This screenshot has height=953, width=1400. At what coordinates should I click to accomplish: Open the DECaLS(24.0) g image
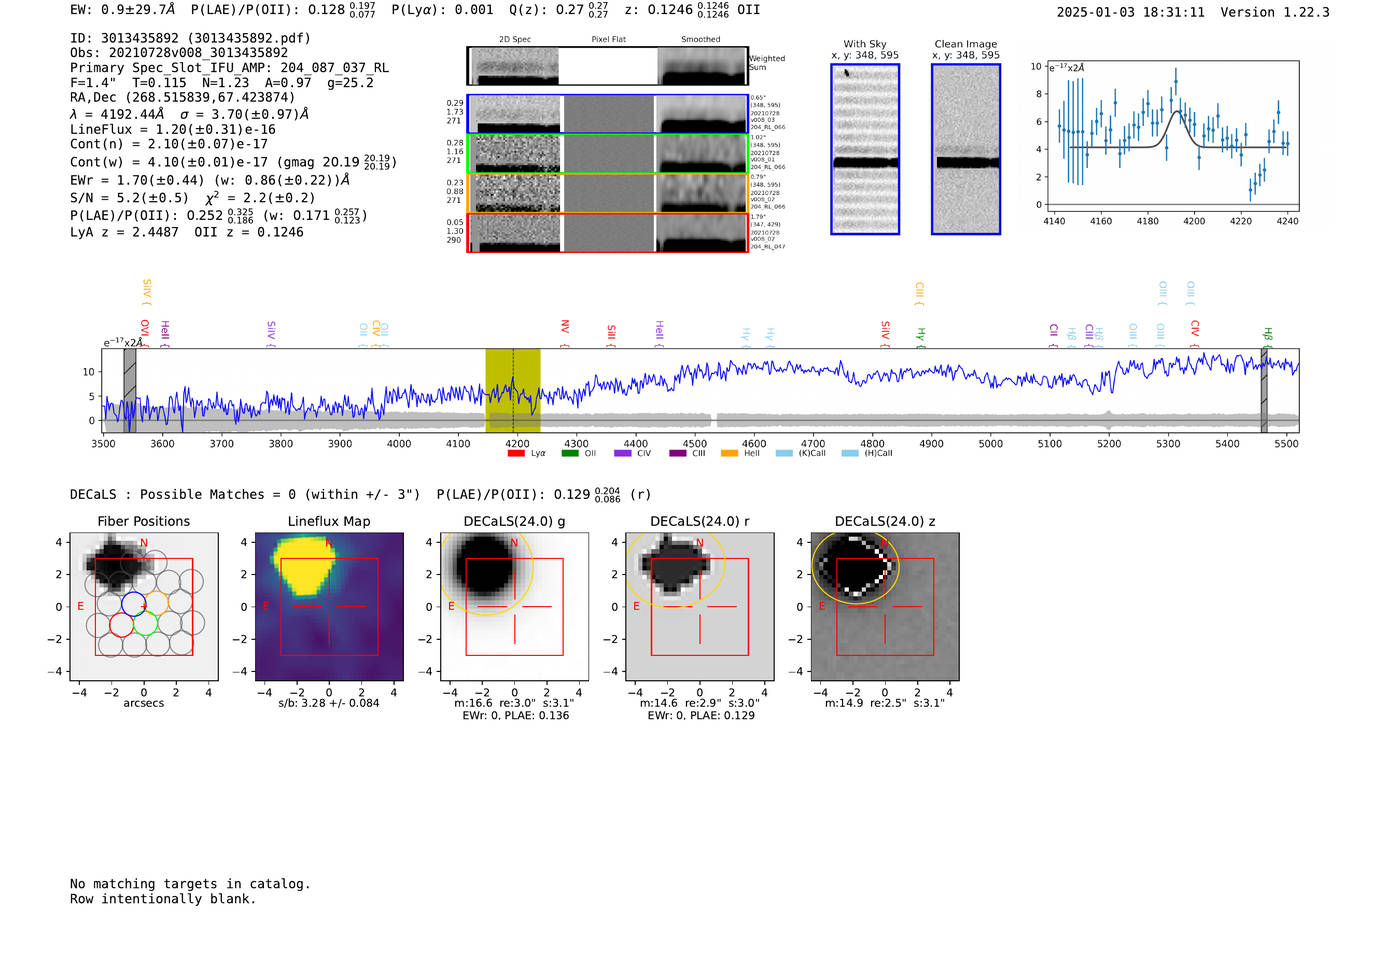click(515, 608)
